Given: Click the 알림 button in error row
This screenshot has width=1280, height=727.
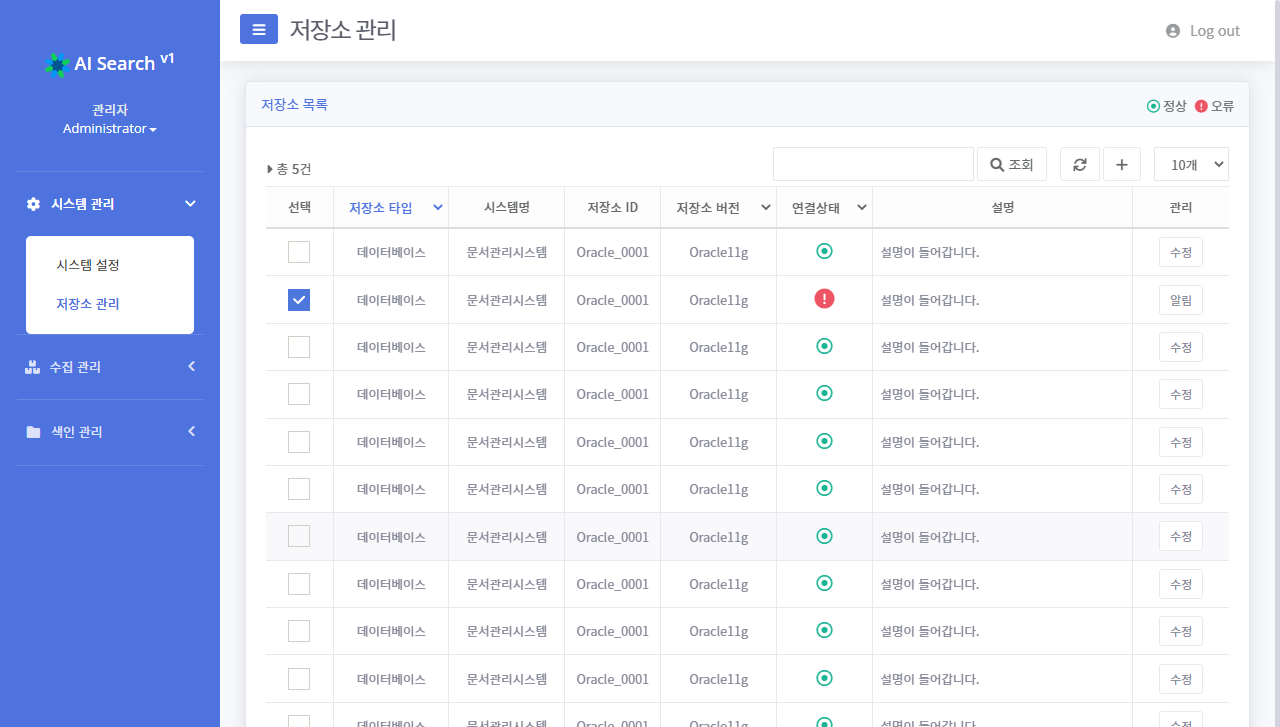Looking at the screenshot, I should tap(1180, 300).
